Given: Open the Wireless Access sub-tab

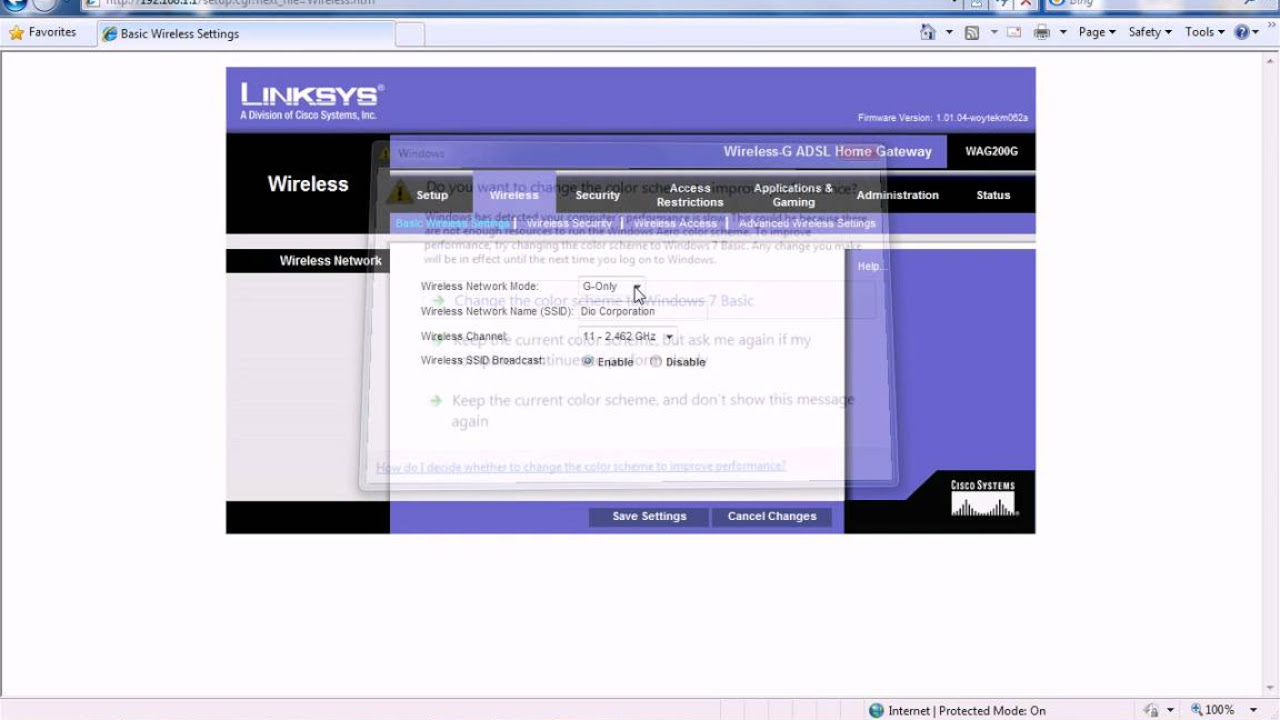Looking at the screenshot, I should [675, 223].
